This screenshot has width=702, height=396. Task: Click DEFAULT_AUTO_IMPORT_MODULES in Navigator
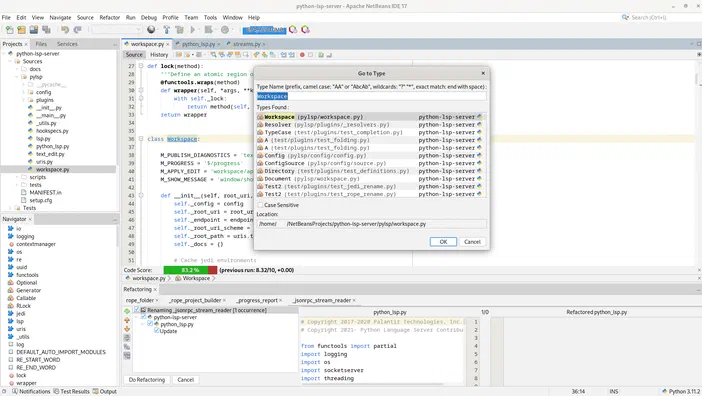(61, 352)
